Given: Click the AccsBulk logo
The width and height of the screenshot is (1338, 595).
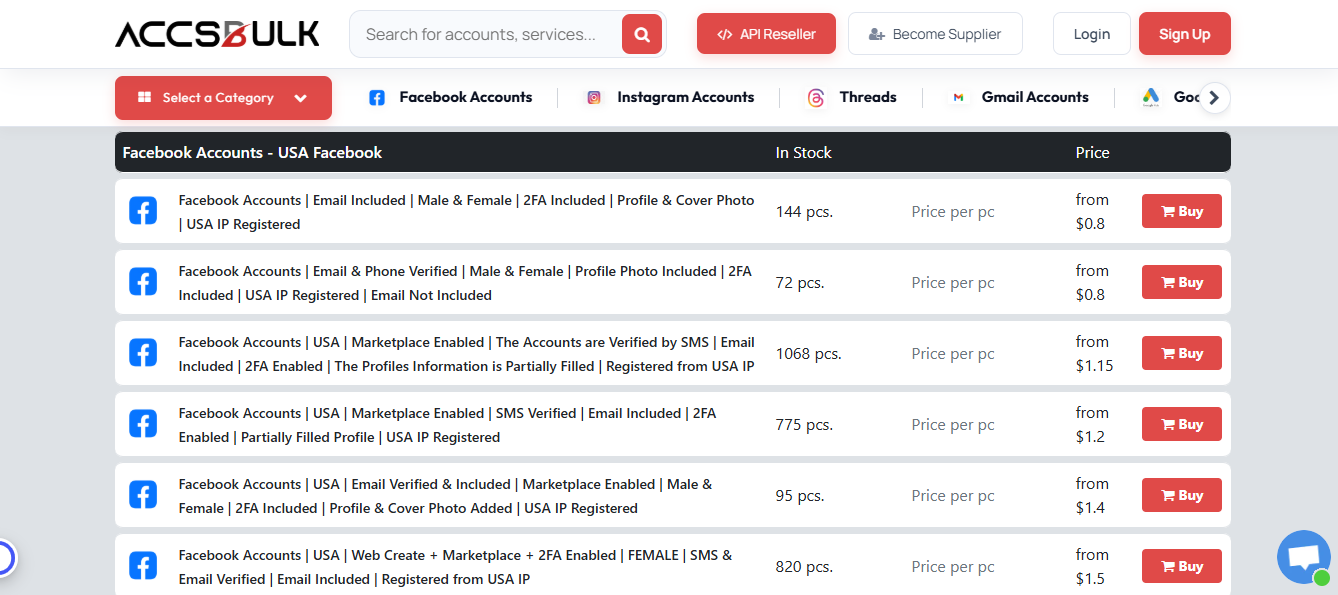Looking at the screenshot, I should tap(217, 34).
